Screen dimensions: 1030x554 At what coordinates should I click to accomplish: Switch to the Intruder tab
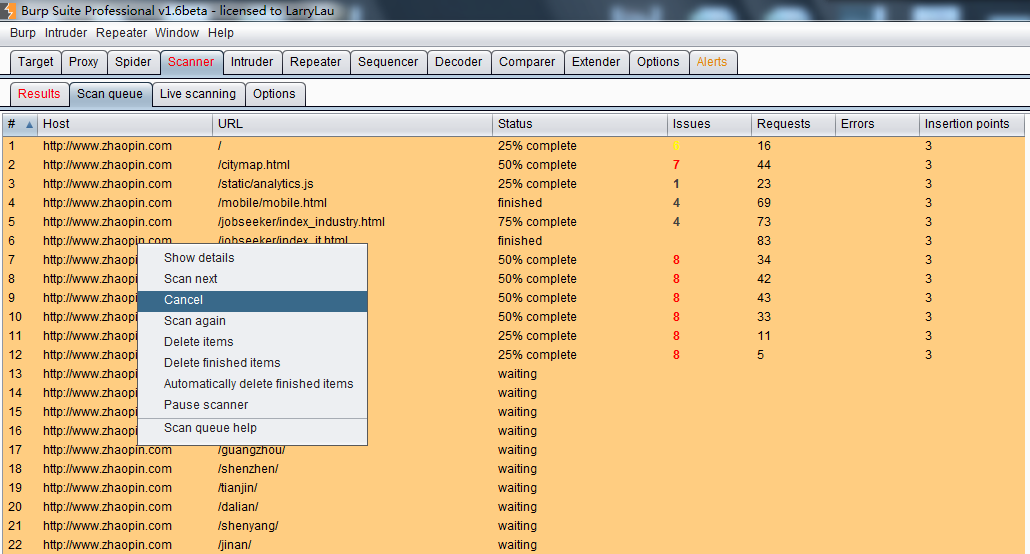coord(252,62)
